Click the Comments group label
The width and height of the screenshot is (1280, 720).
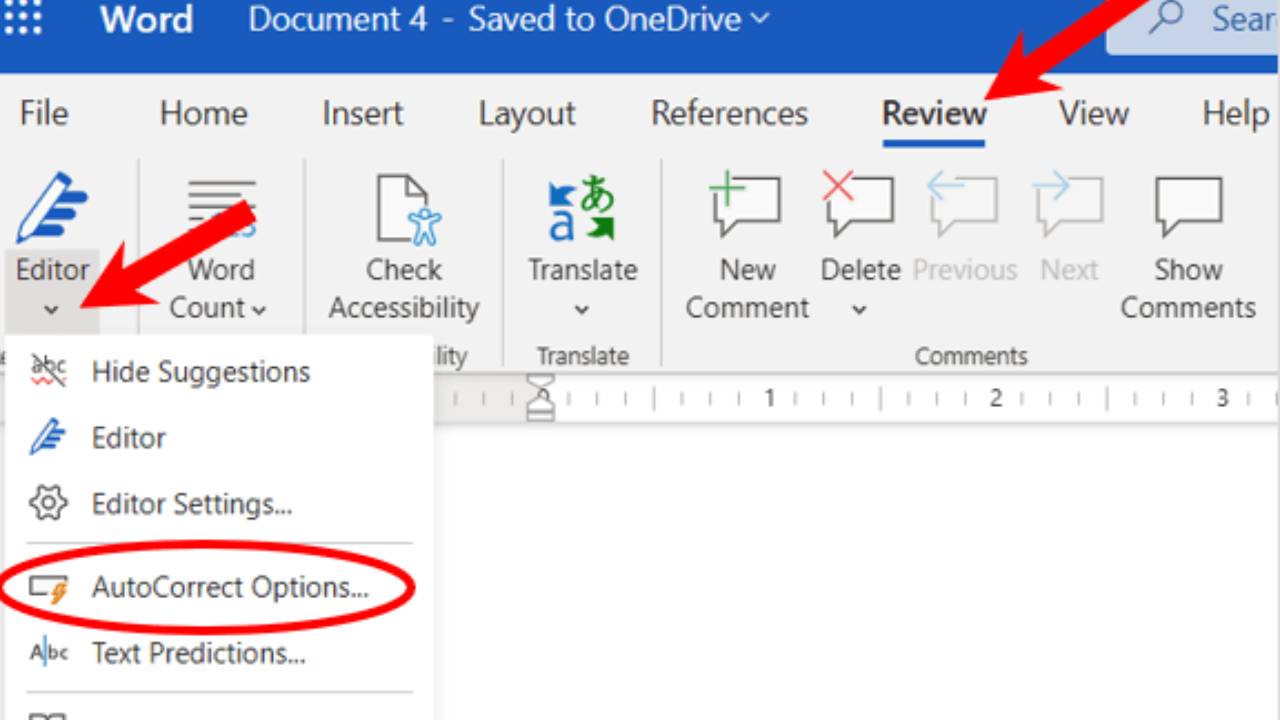tap(971, 356)
